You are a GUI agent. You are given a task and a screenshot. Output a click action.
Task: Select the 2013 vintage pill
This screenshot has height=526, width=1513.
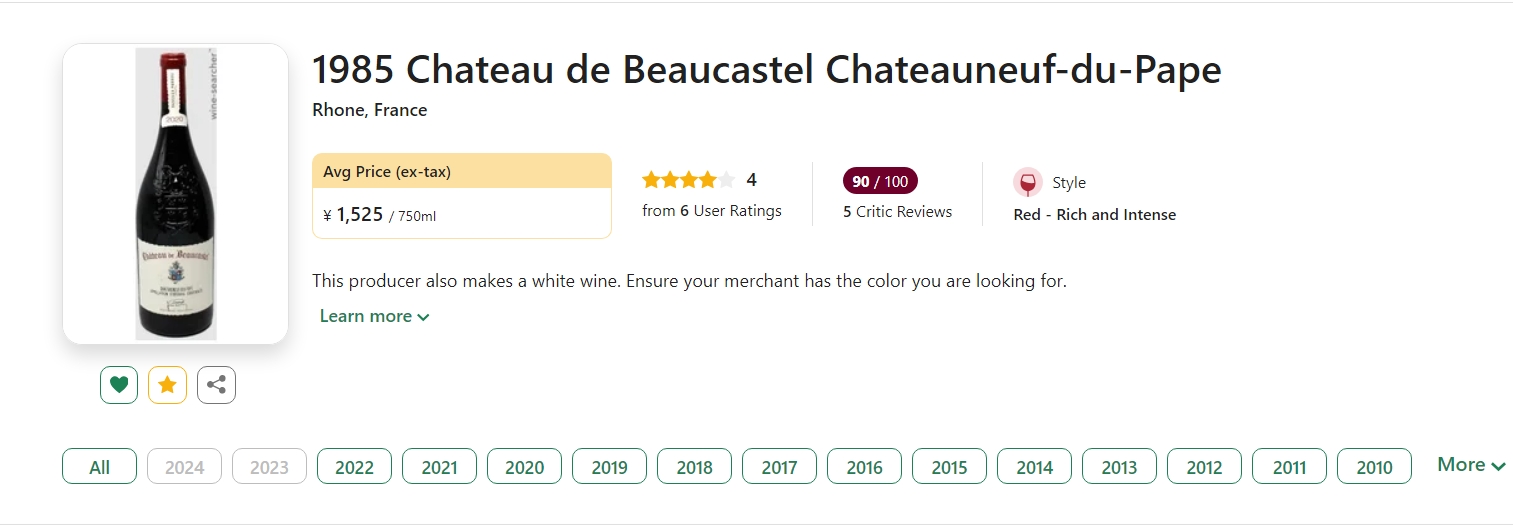1119,467
